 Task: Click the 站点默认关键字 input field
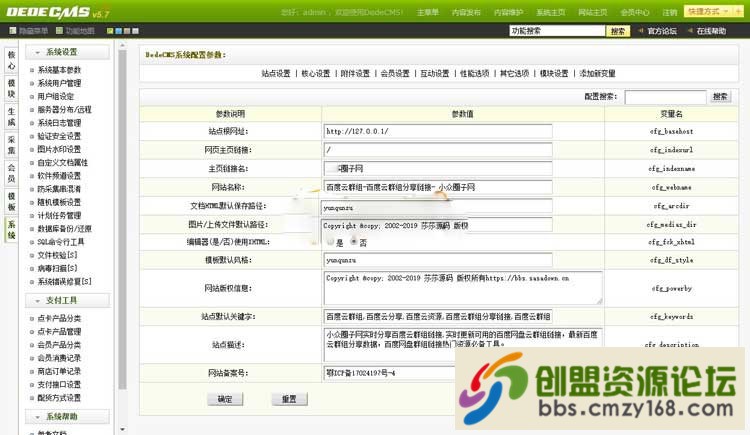coord(438,316)
